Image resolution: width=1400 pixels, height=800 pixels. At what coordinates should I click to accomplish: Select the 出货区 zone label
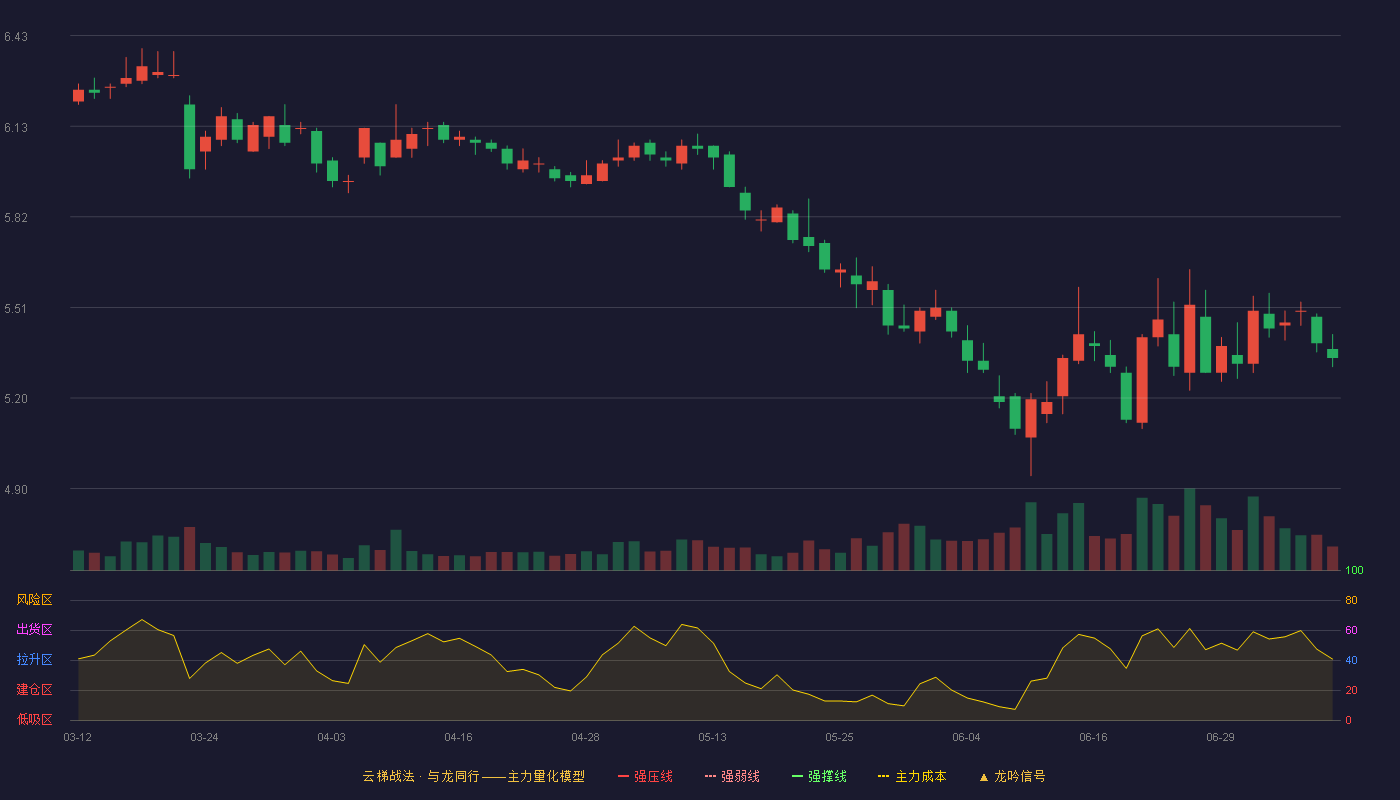[34, 630]
